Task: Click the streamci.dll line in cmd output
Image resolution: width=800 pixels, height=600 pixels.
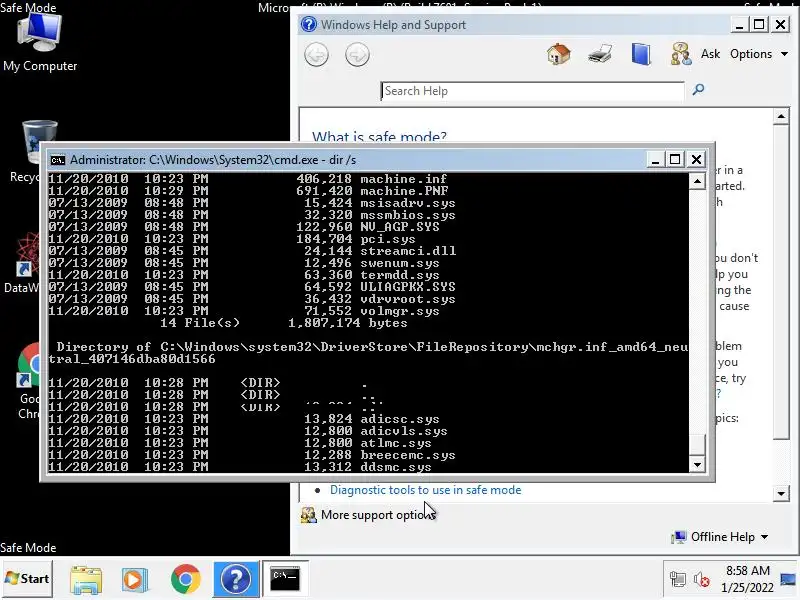Action: [x=252, y=251]
